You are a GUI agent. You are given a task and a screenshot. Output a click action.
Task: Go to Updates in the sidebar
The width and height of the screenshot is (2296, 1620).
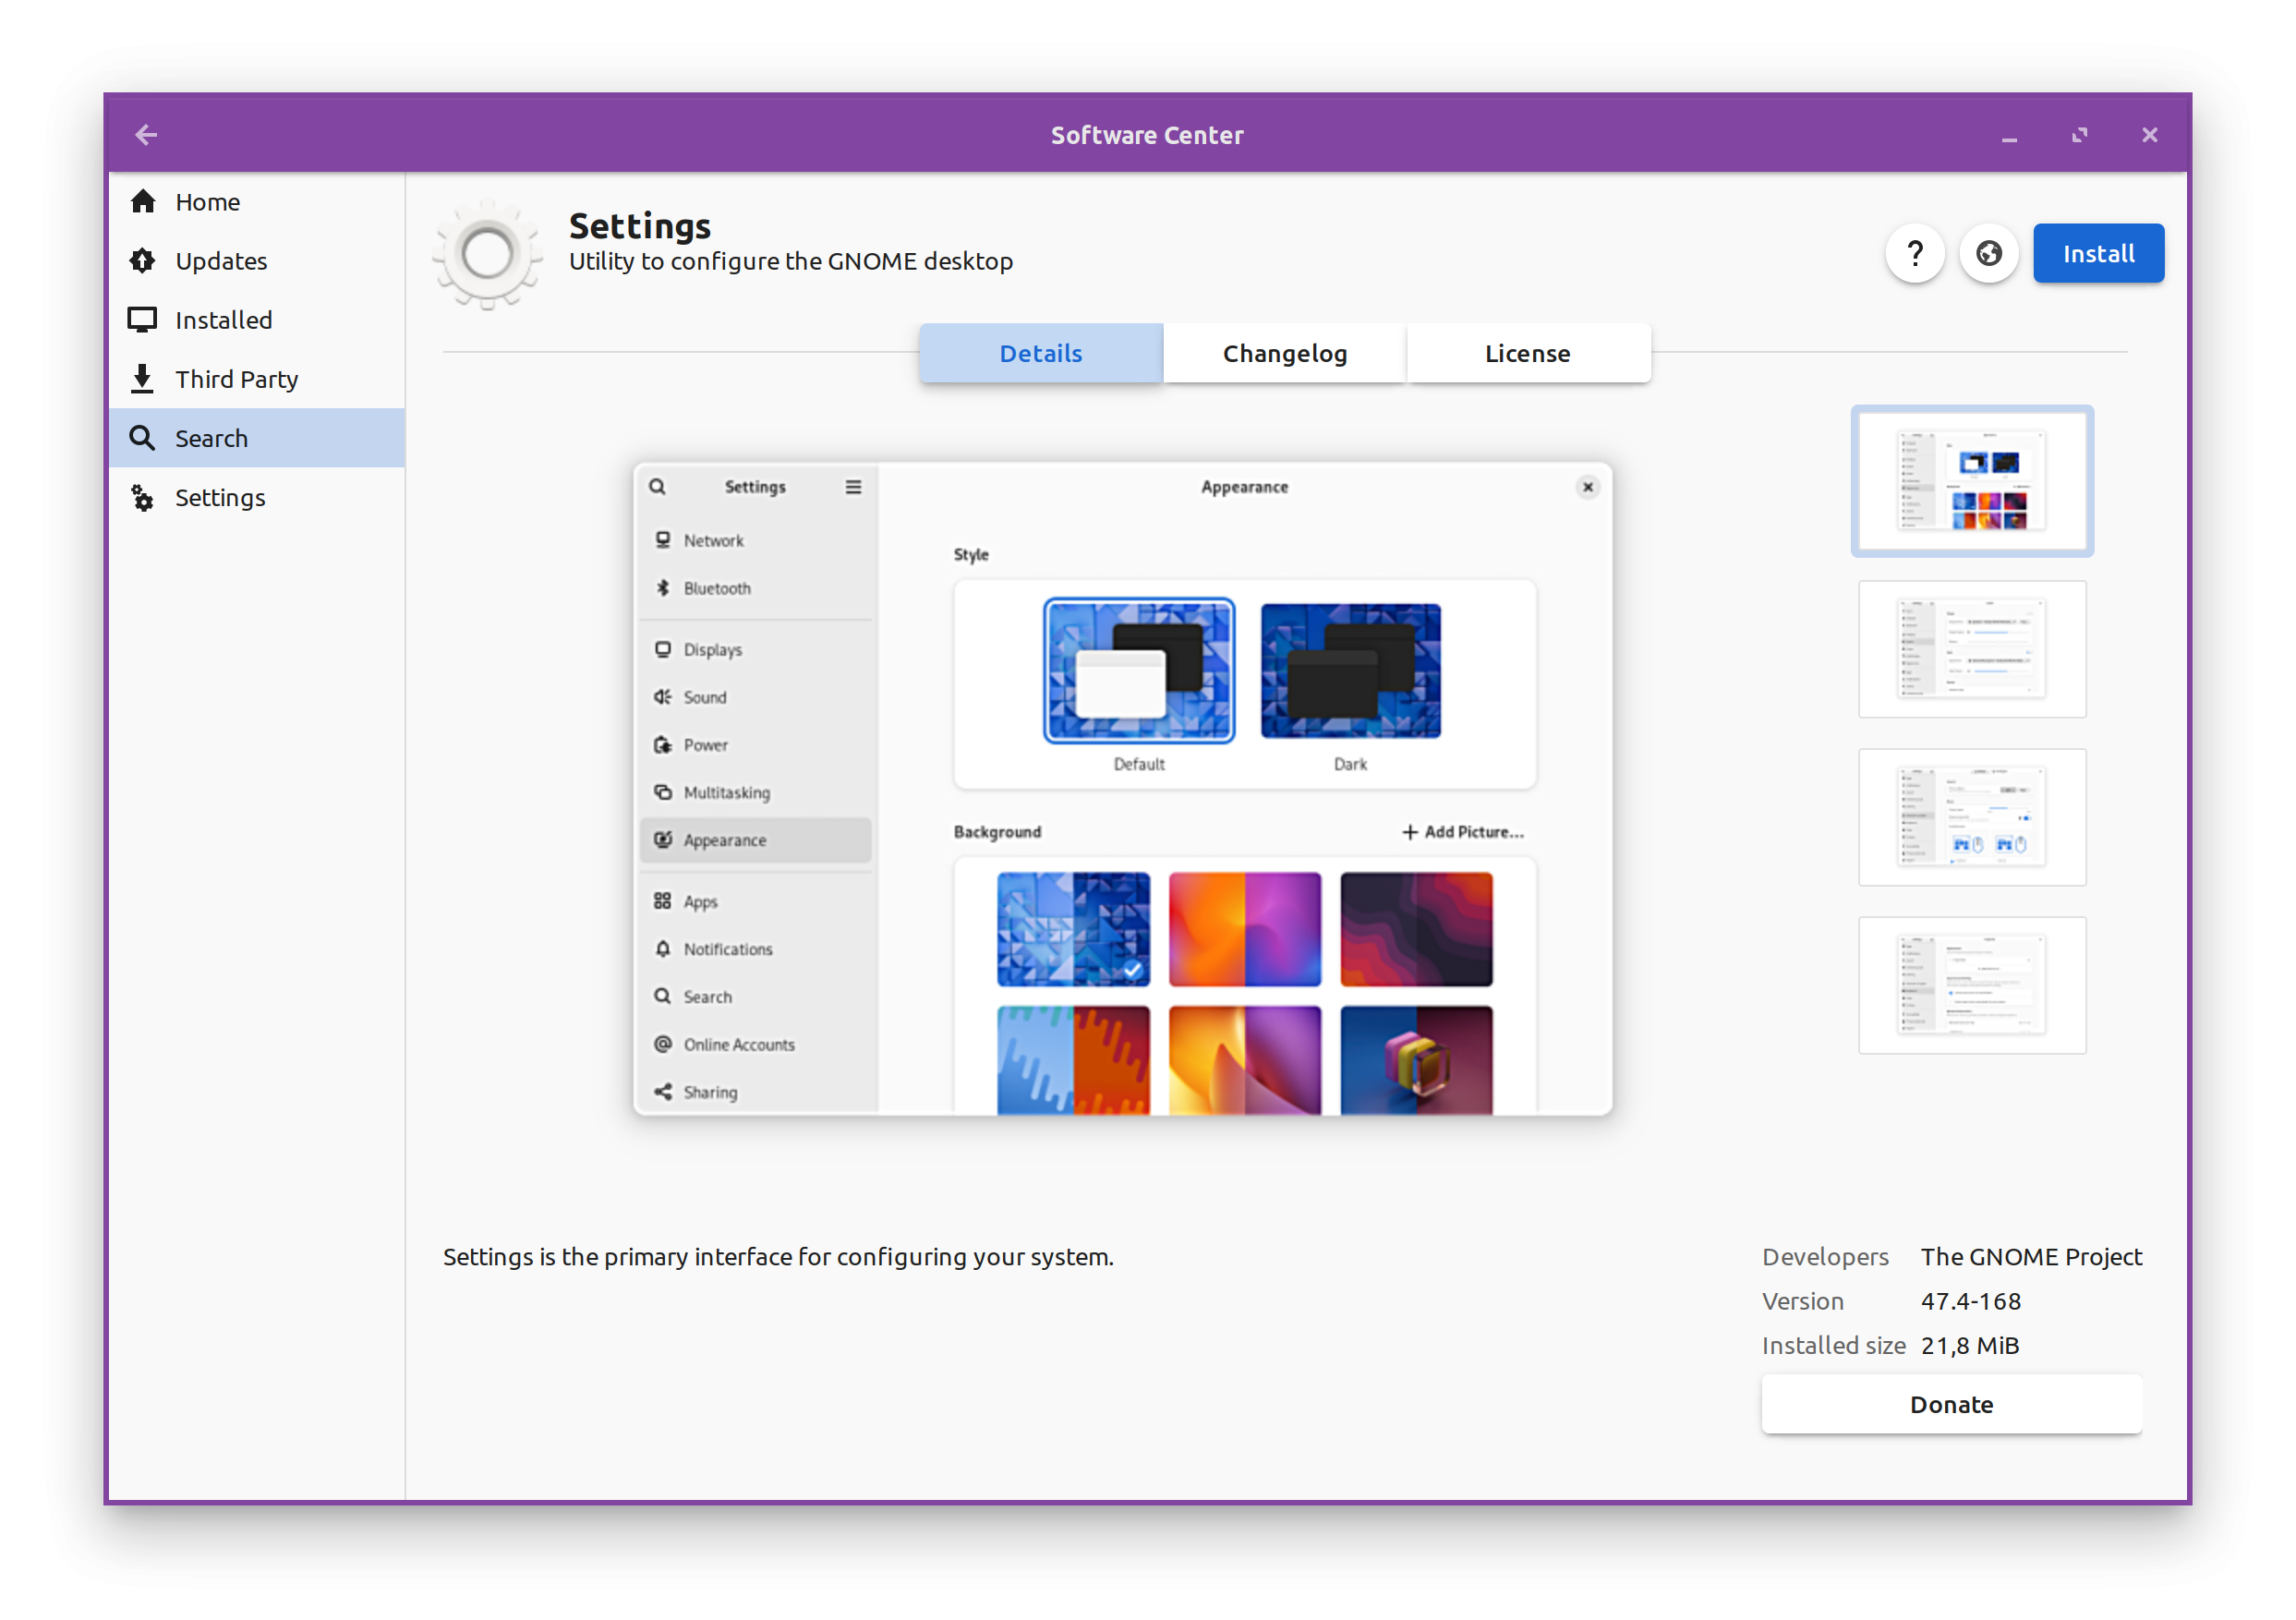(x=221, y=261)
